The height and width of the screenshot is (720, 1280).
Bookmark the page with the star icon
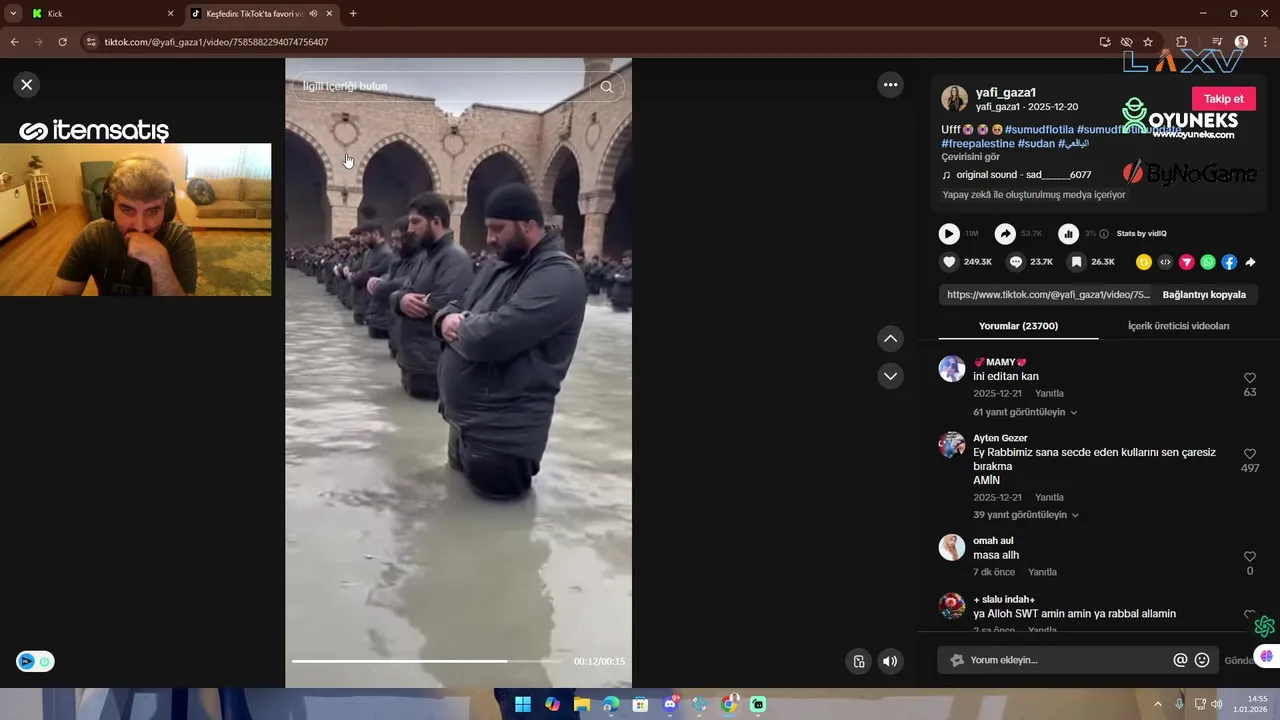click(x=1148, y=42)
